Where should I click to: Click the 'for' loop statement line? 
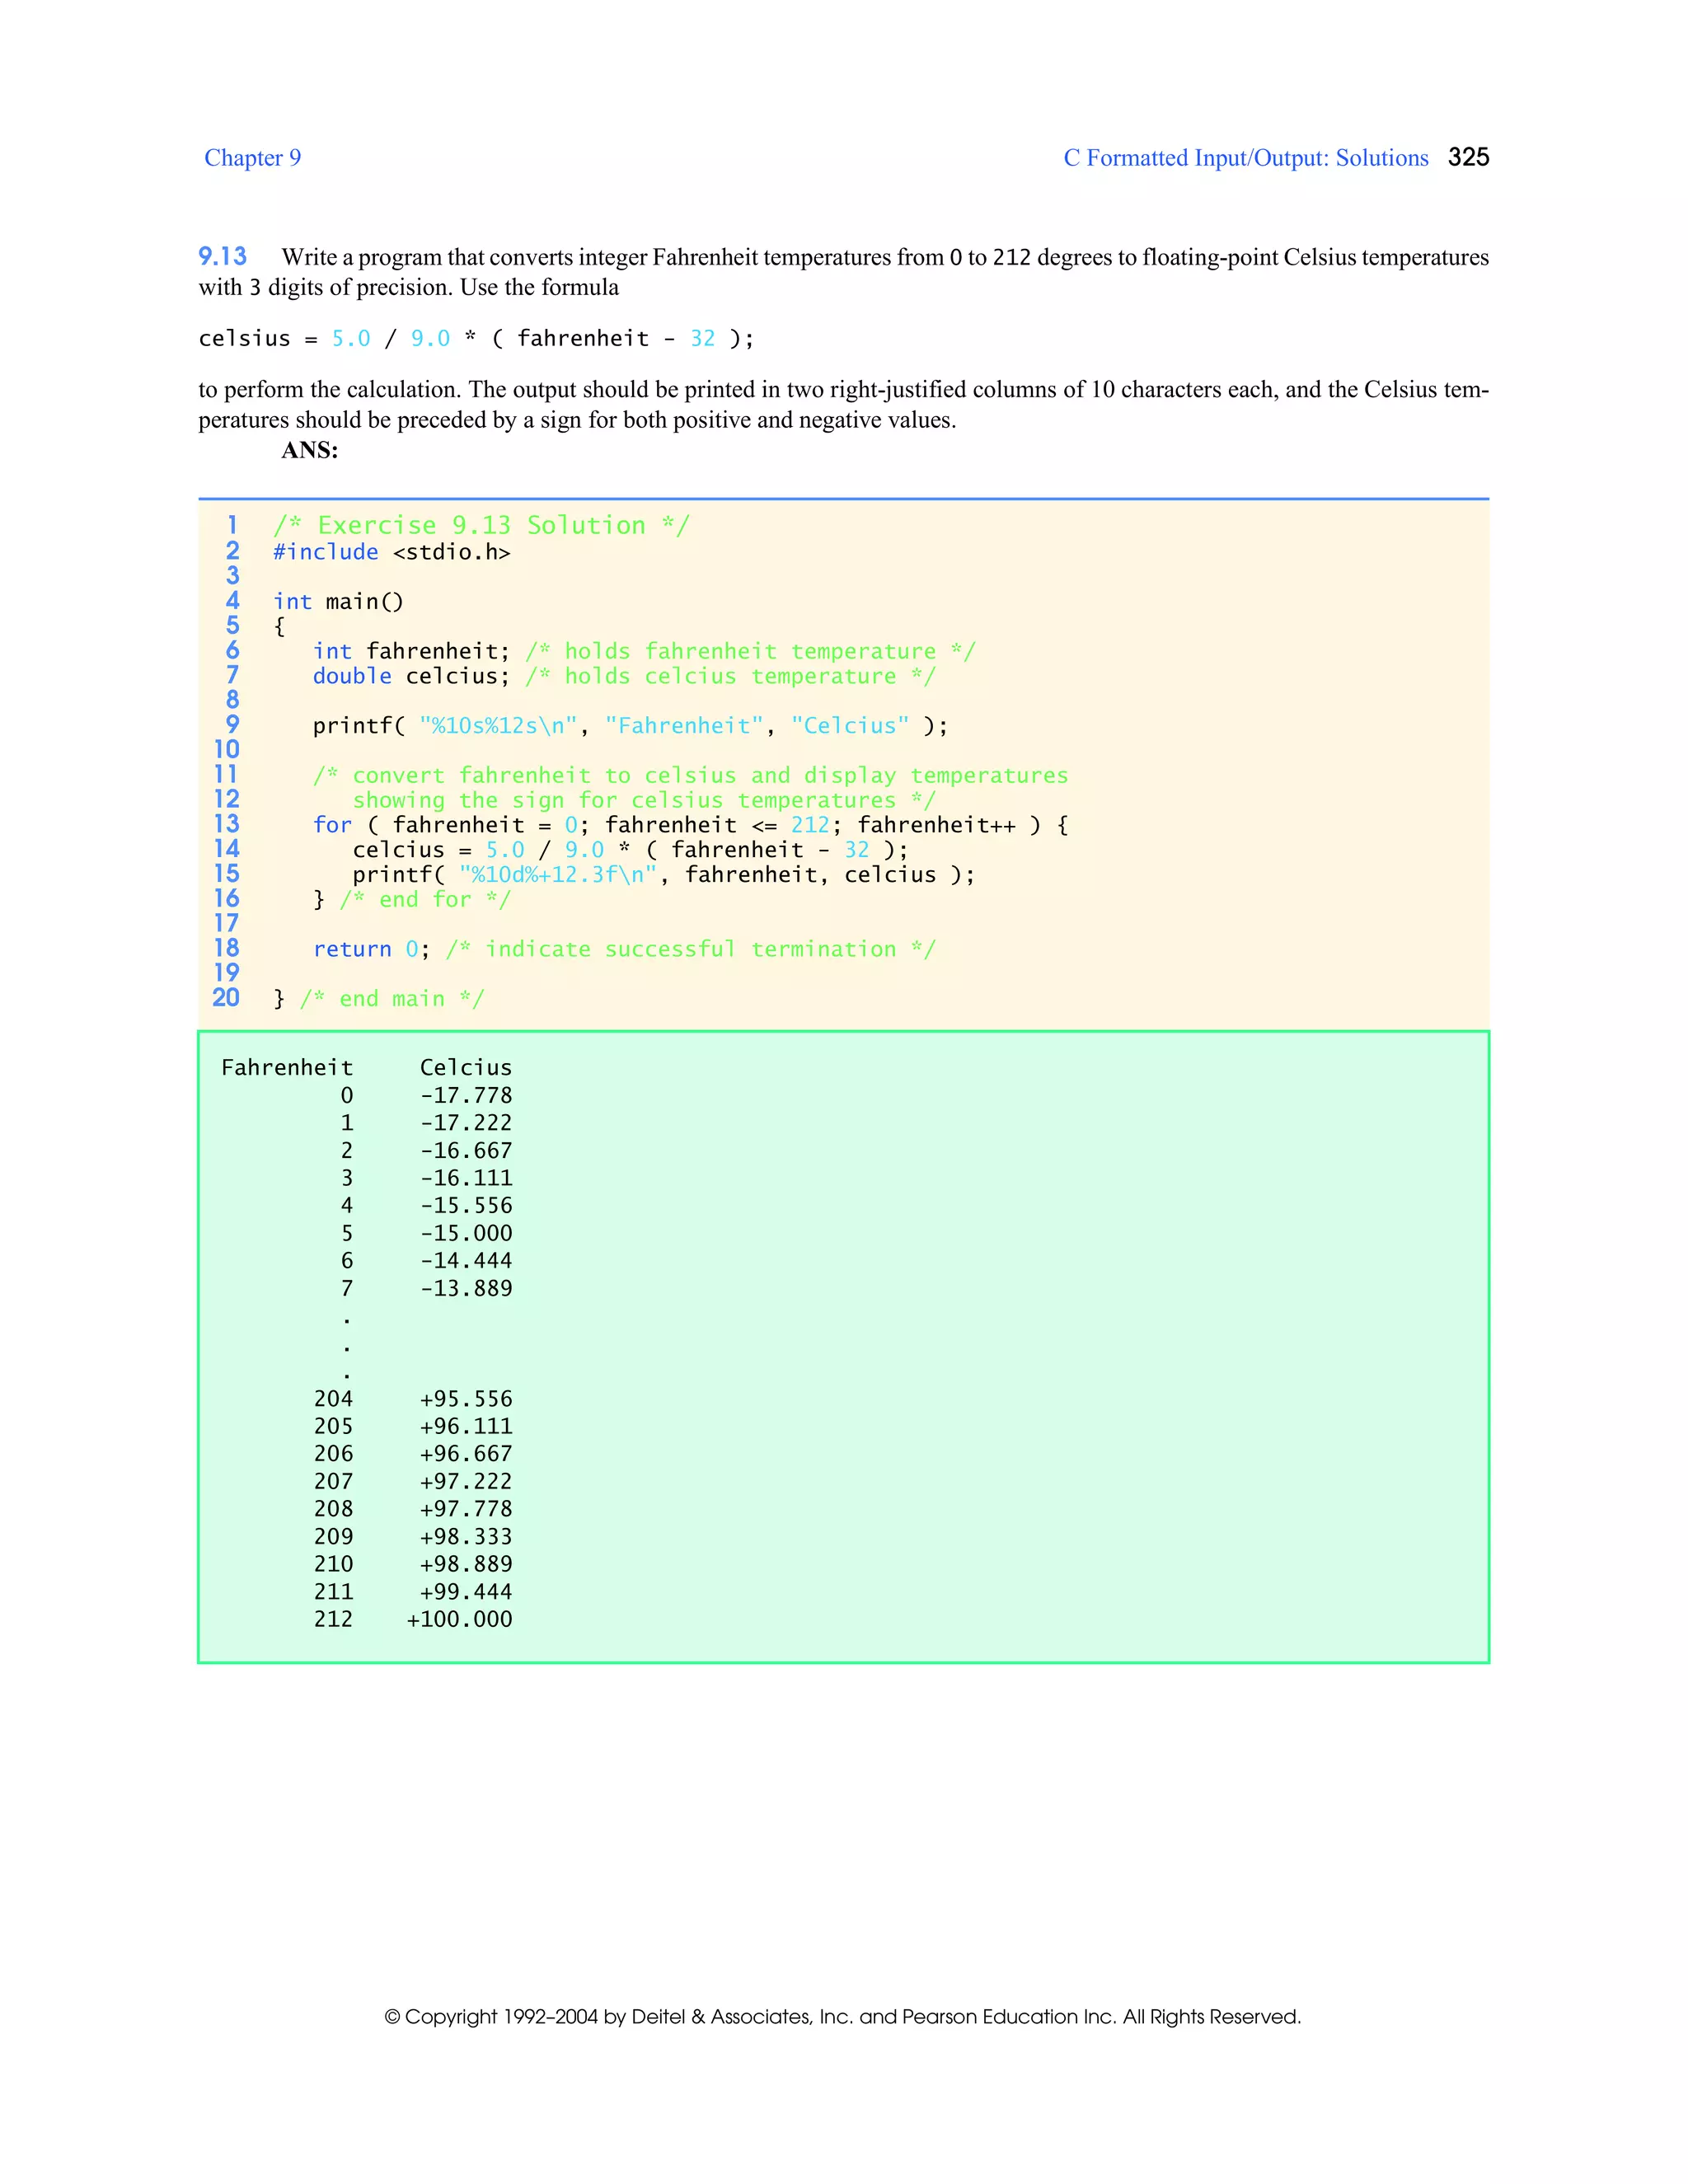[690, 825]
